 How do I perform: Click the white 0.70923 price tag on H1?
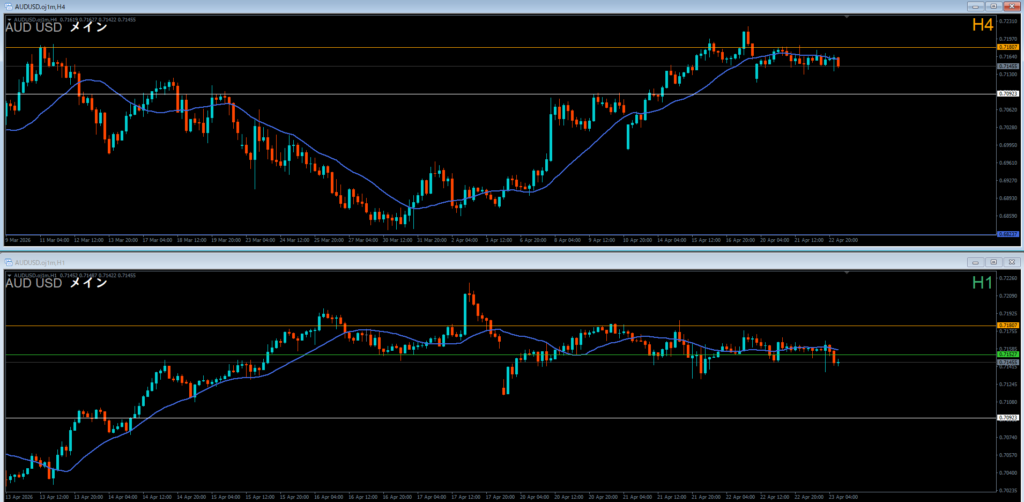click(x=1008, y=417)
